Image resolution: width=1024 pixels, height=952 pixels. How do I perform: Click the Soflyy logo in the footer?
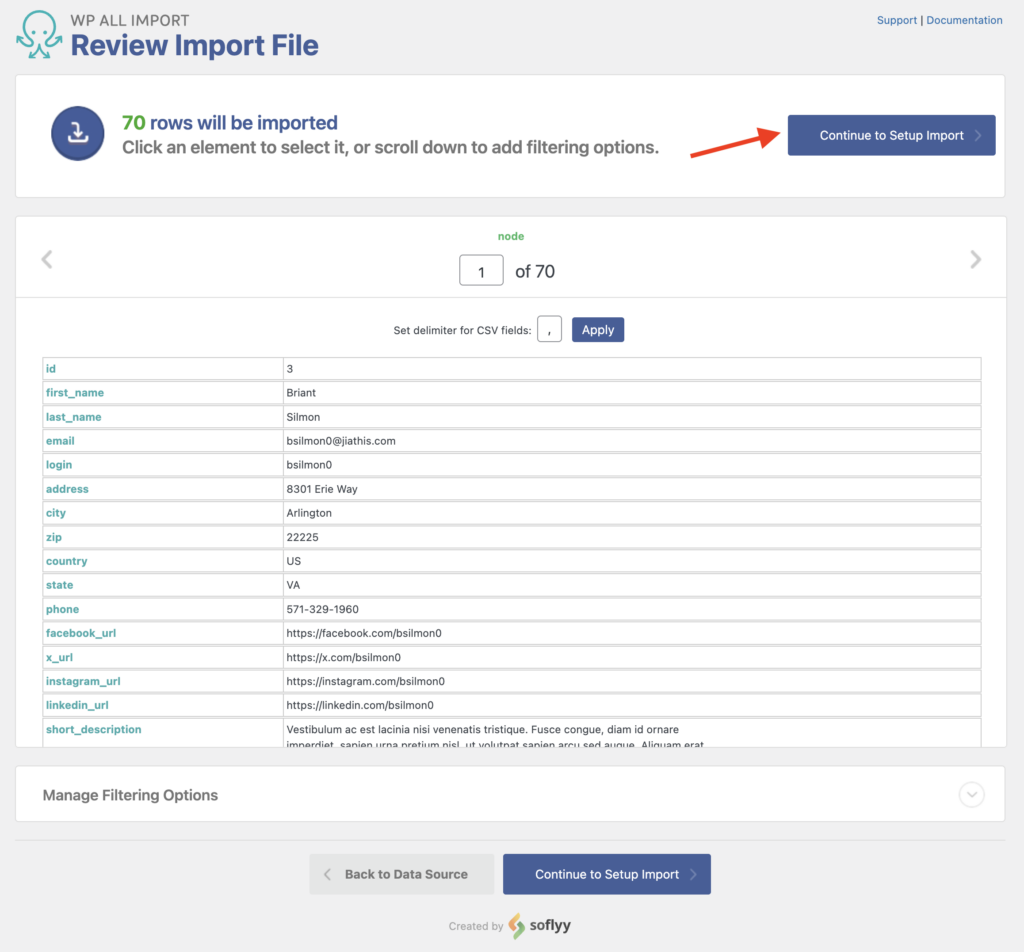pyautogui.click(x=539, y=926)
